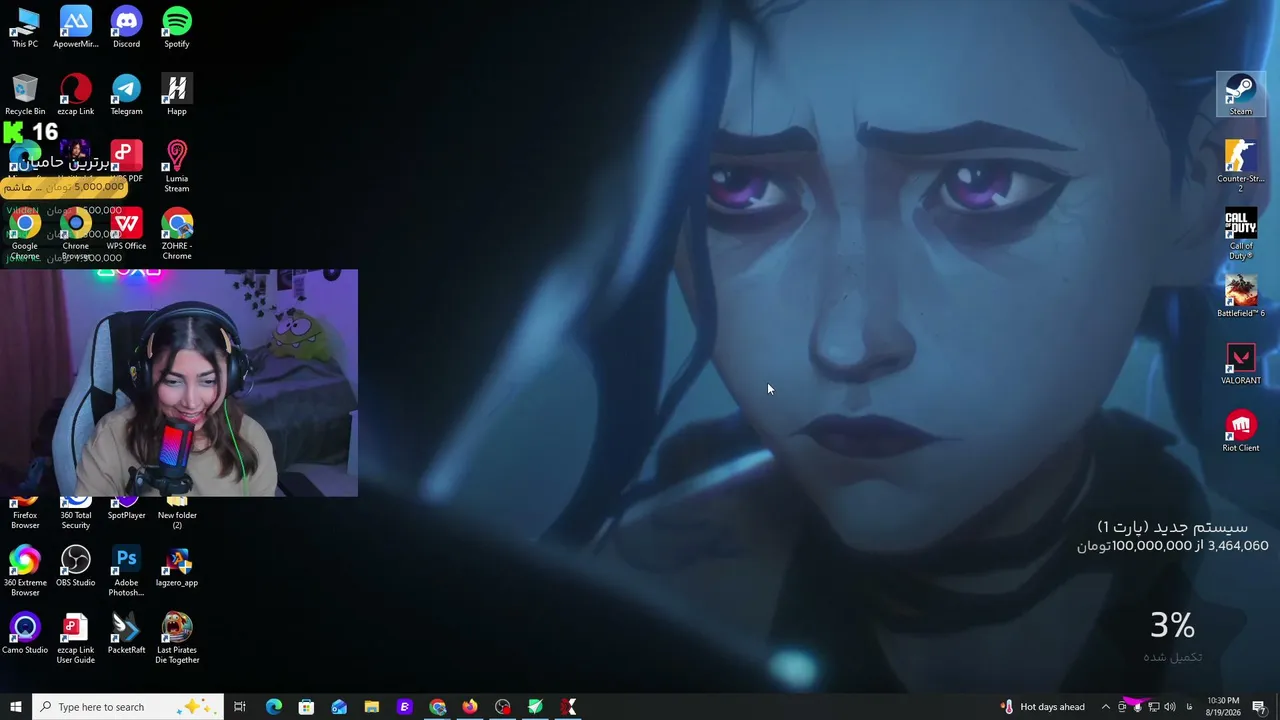This screenshot has width=1280, height=720.
Task: Select the Google Chrome desktop shortcut
Action: 25,235
